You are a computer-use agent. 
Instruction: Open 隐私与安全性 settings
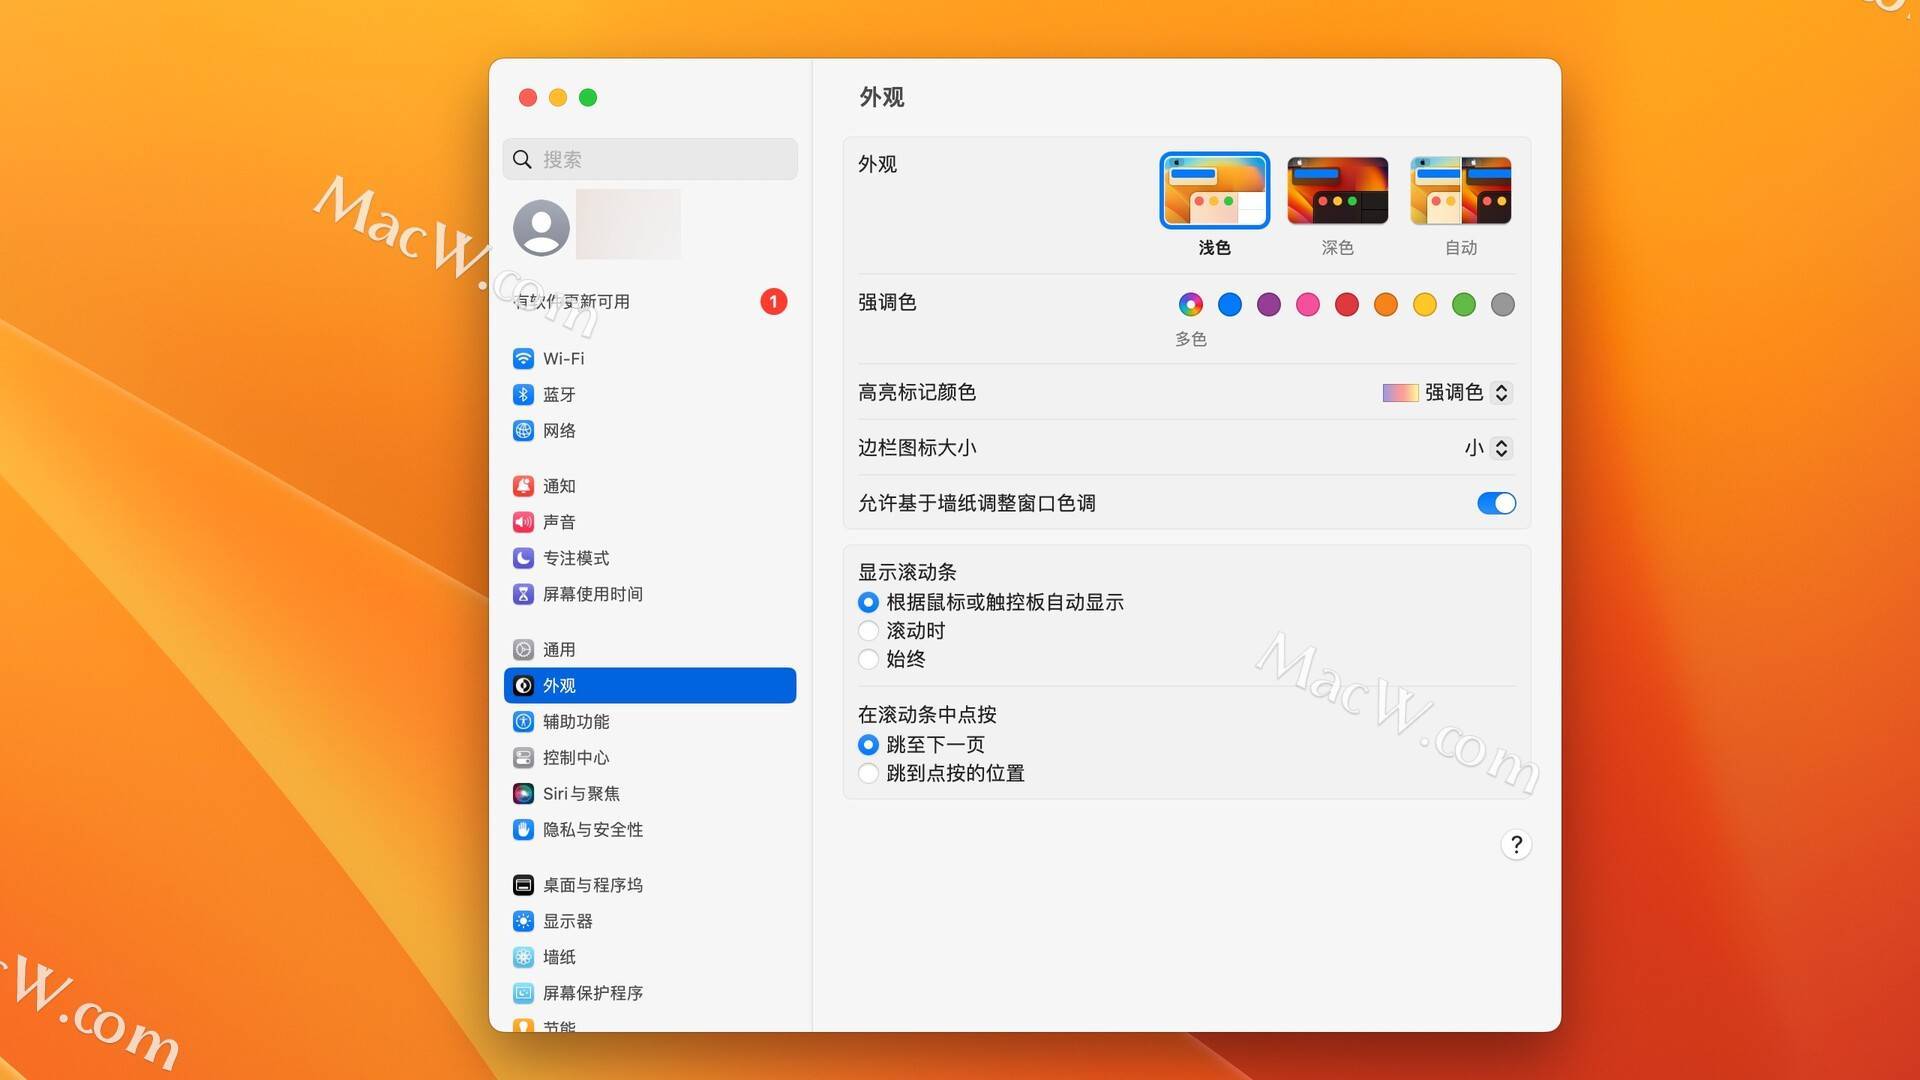pos(593,829)
